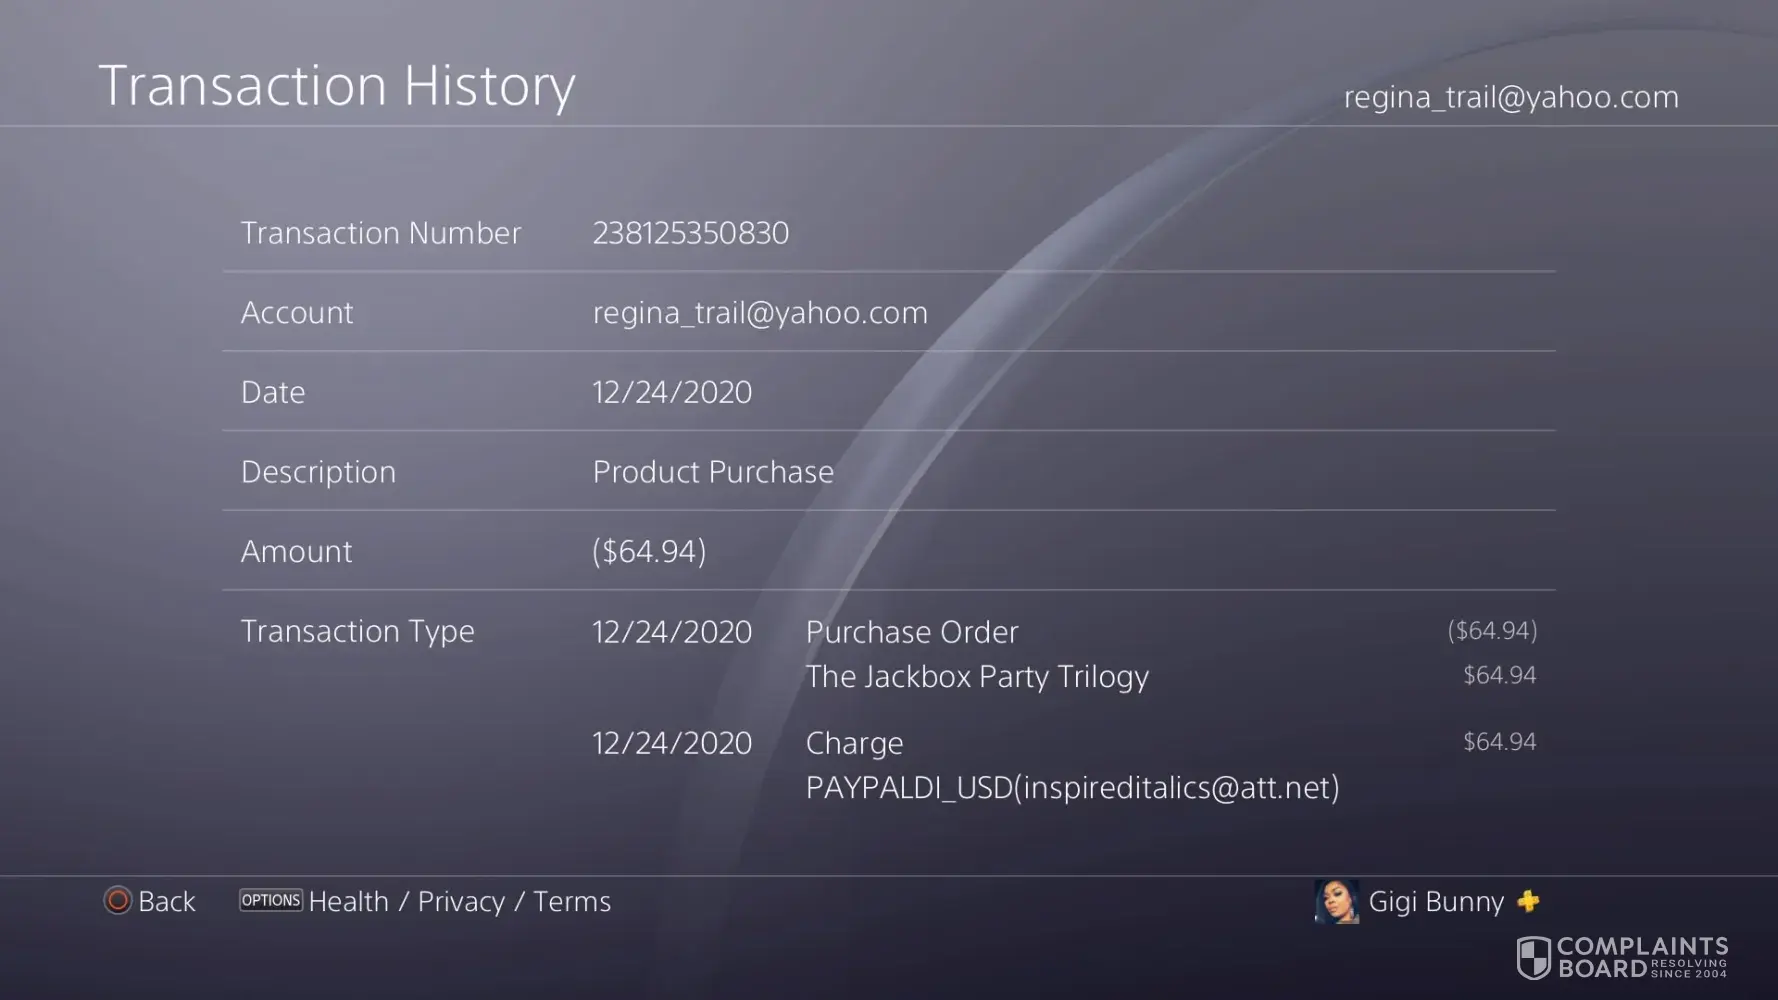Select the Purchase Order entry

[912, 632]
